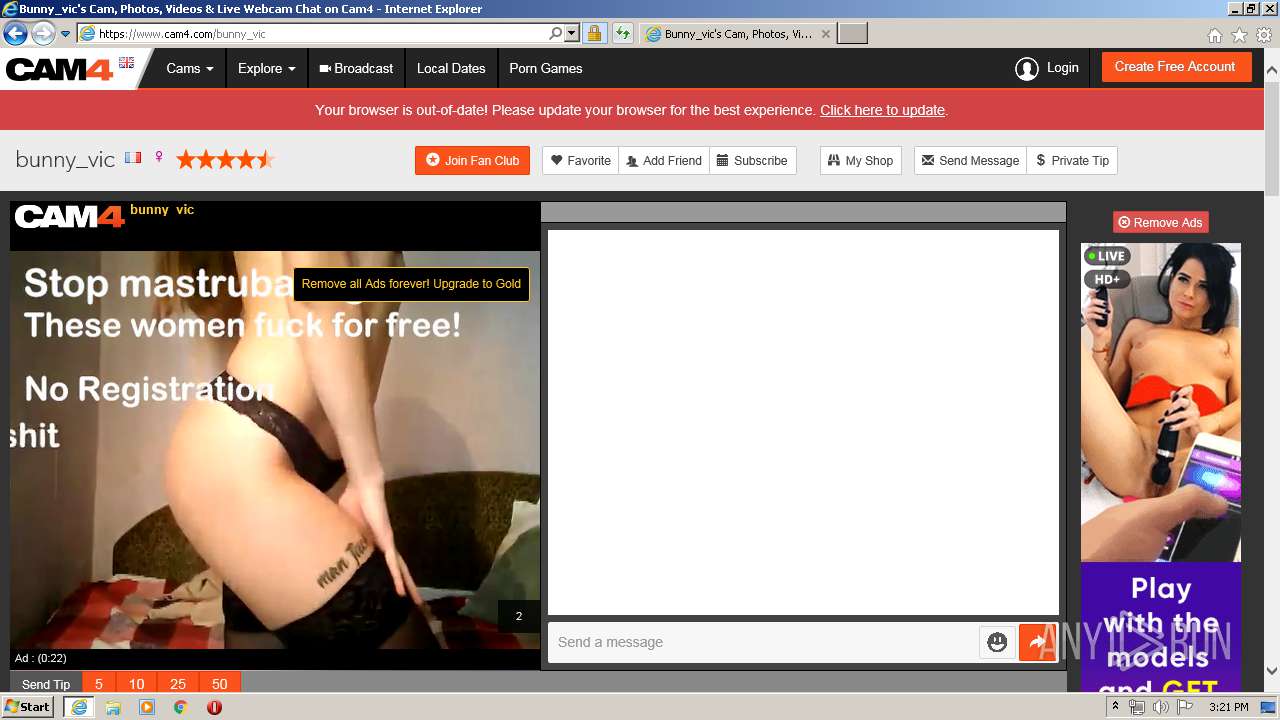Click the Login link

1062,68
